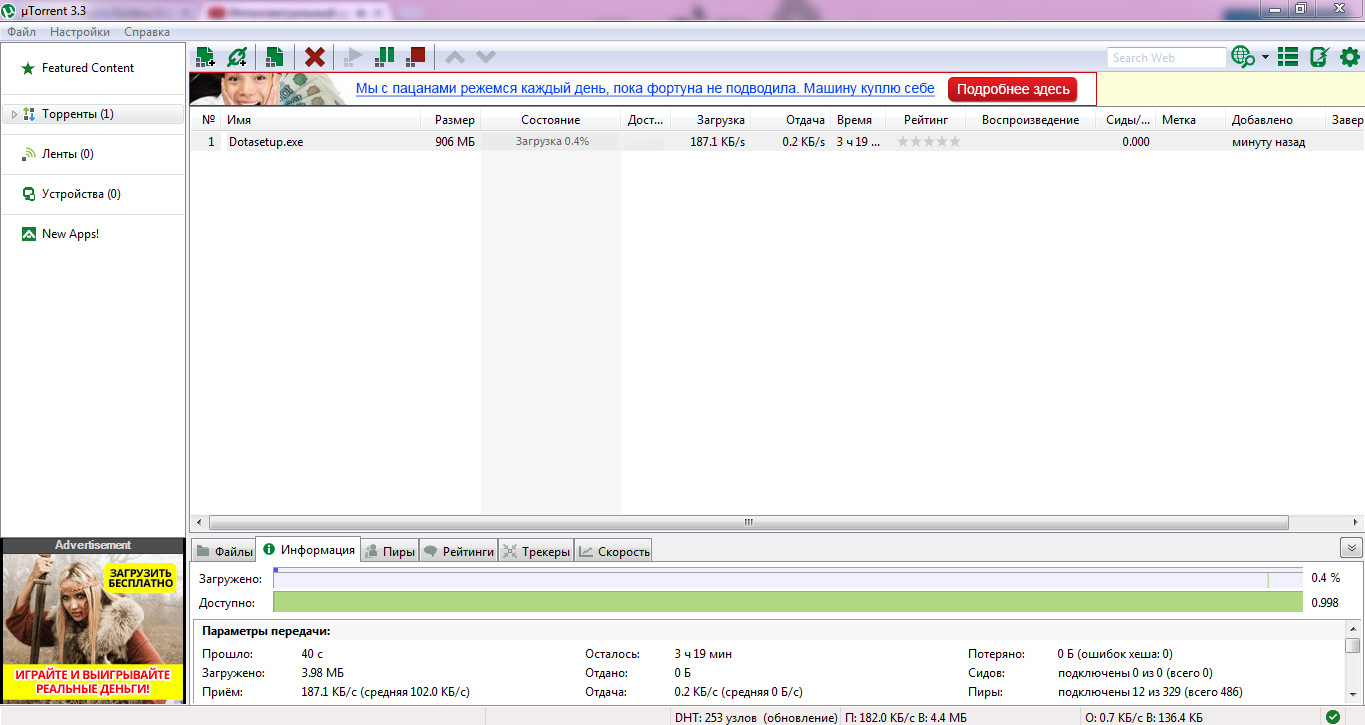The height and width of the screenshot is (725, 1365).
Task: Sort torrents by Время column header
Action: [x=854, y=120]
